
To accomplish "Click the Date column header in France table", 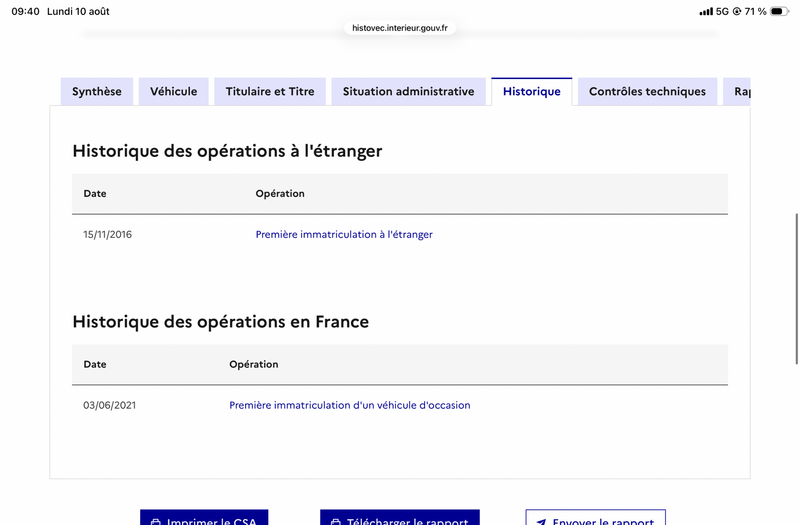I will click(95, 364).
